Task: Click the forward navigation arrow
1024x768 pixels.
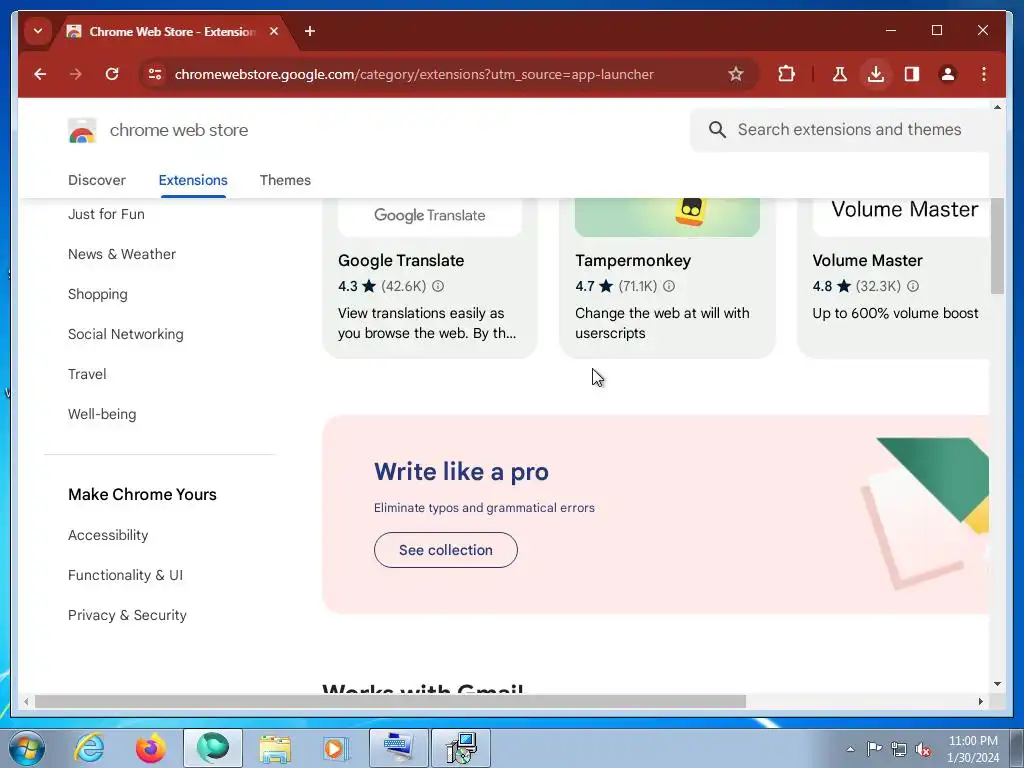Action: [76, 74]
